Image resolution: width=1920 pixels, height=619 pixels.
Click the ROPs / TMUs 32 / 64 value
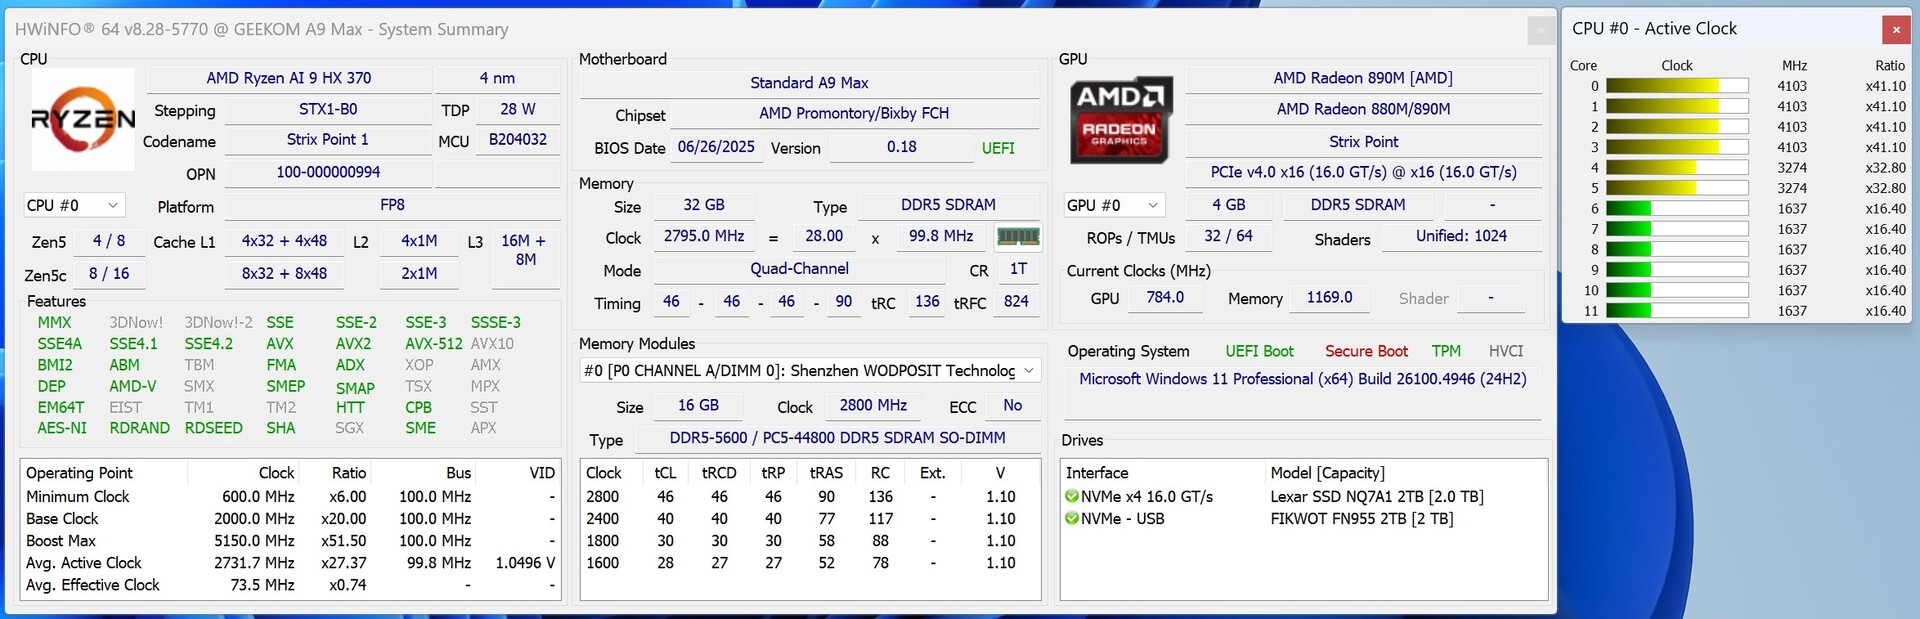(x=1228, y=236)
